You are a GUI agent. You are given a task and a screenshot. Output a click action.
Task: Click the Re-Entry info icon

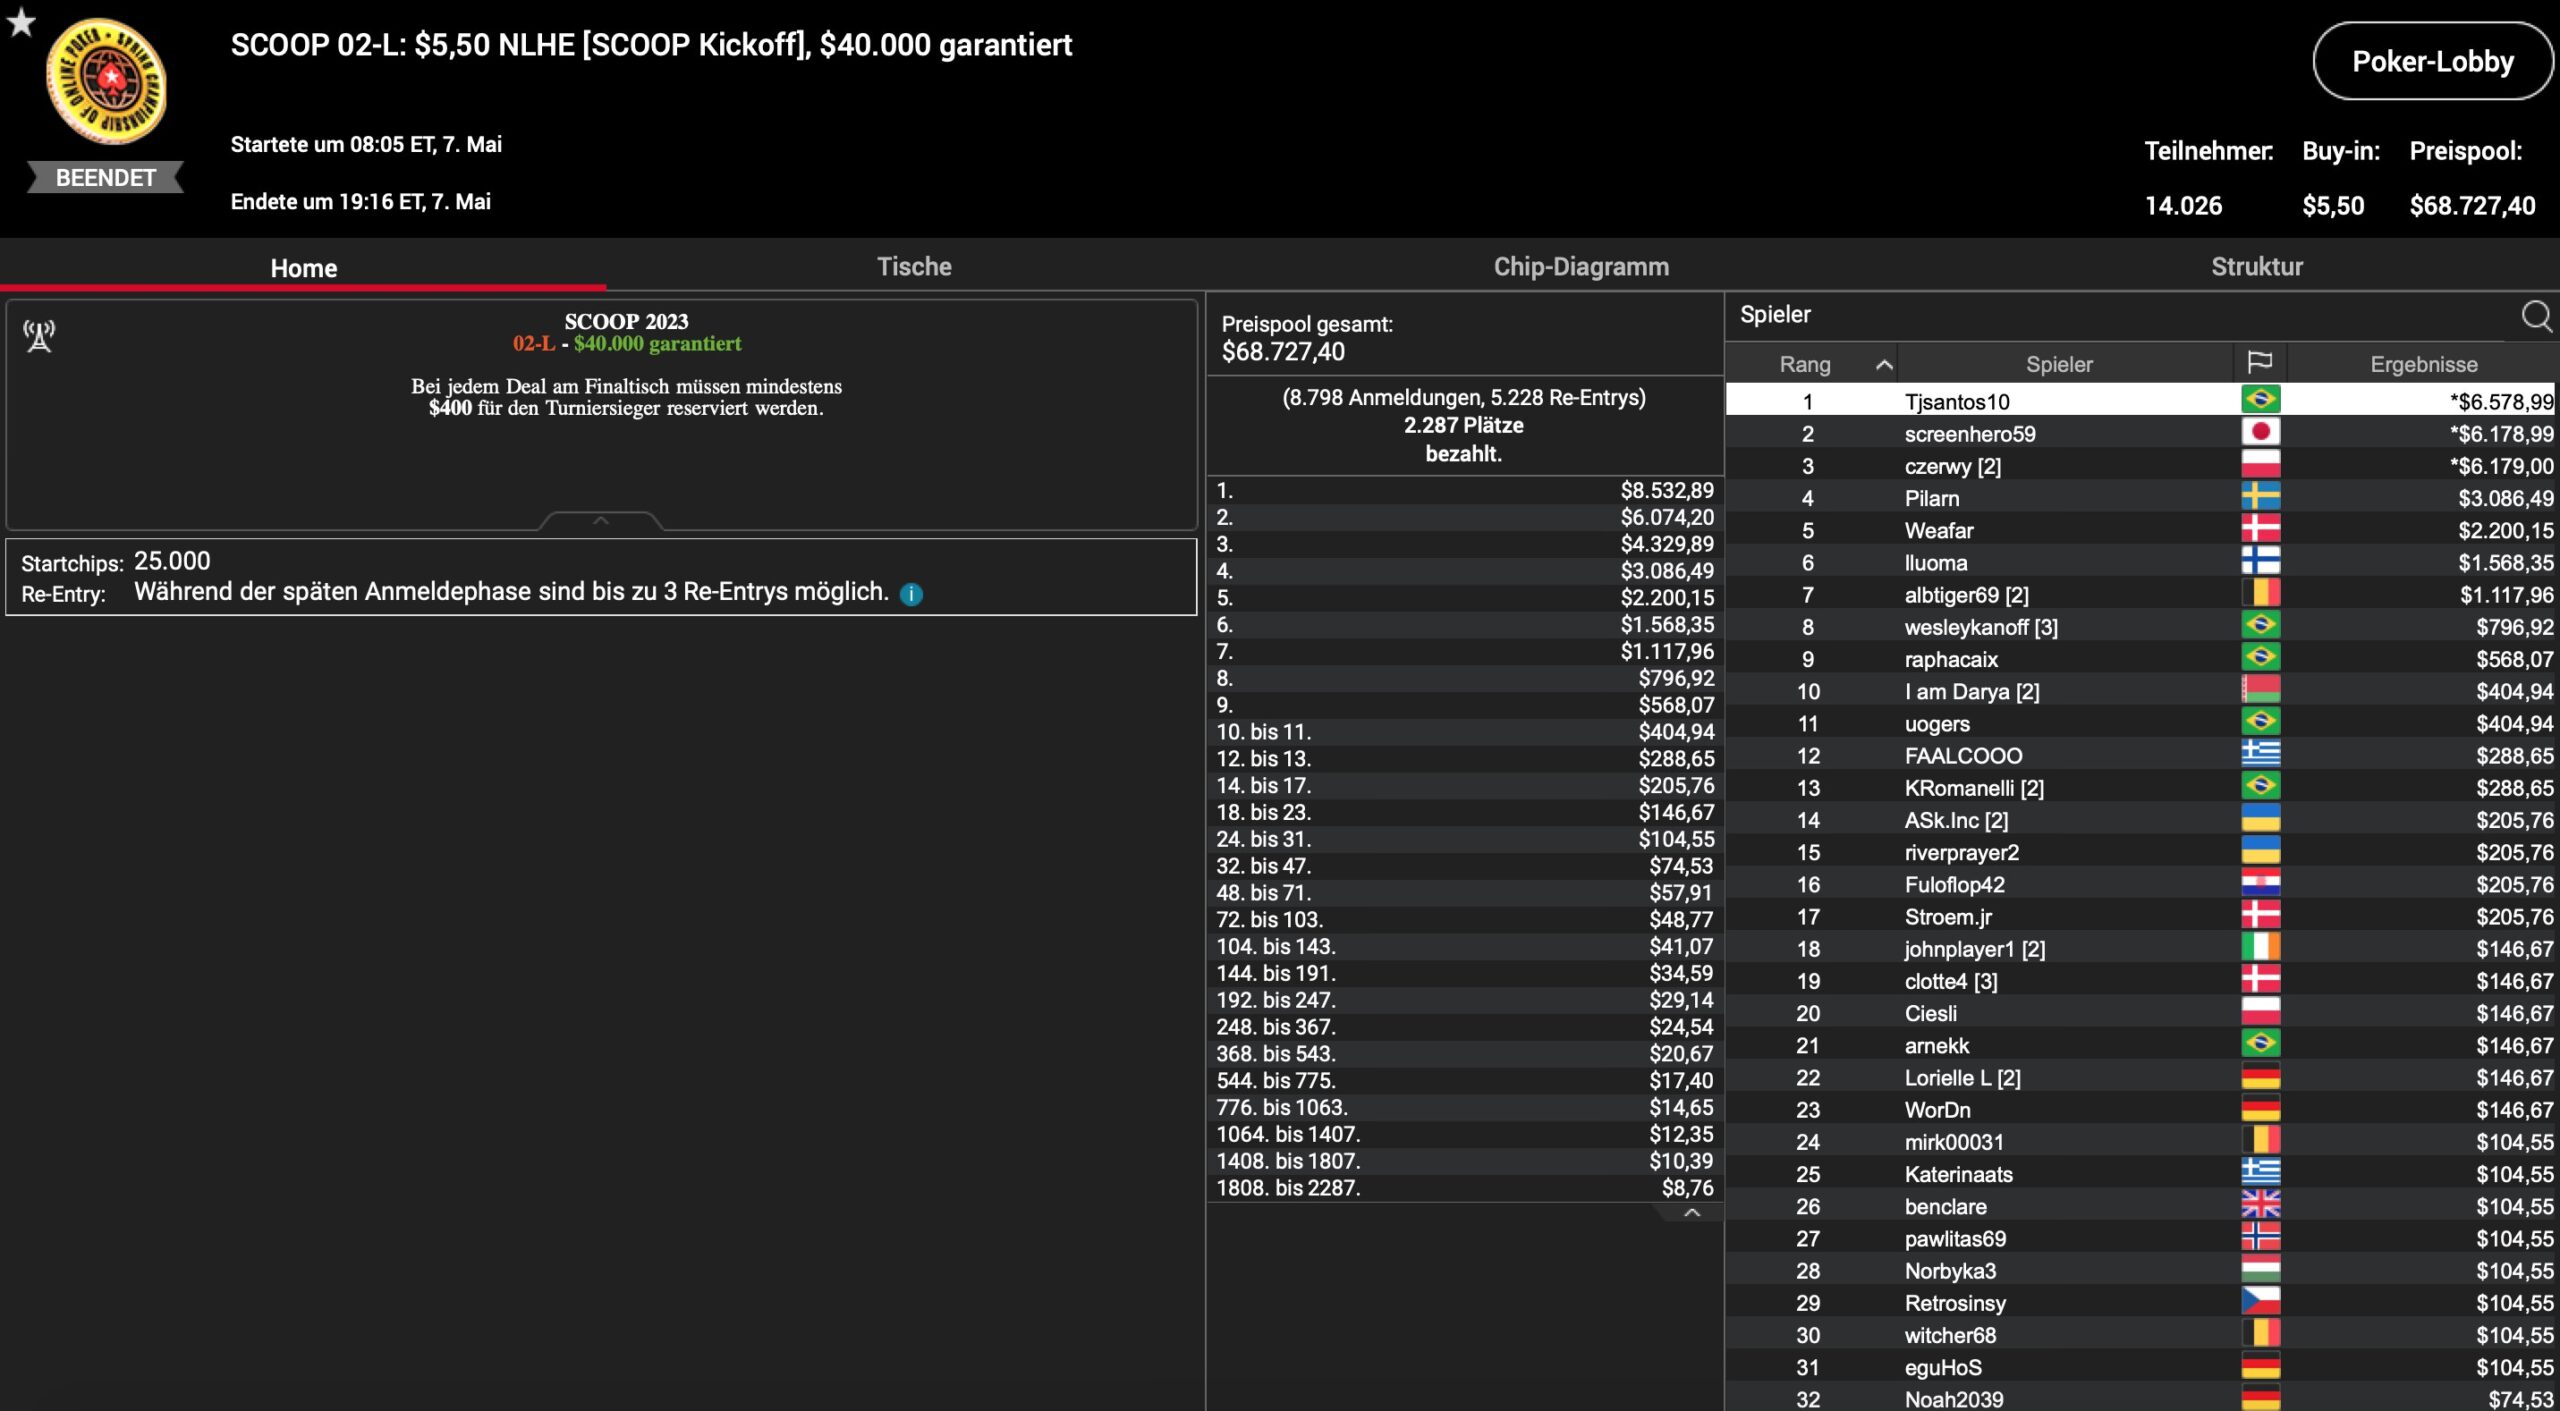click(x=911, y=594)
